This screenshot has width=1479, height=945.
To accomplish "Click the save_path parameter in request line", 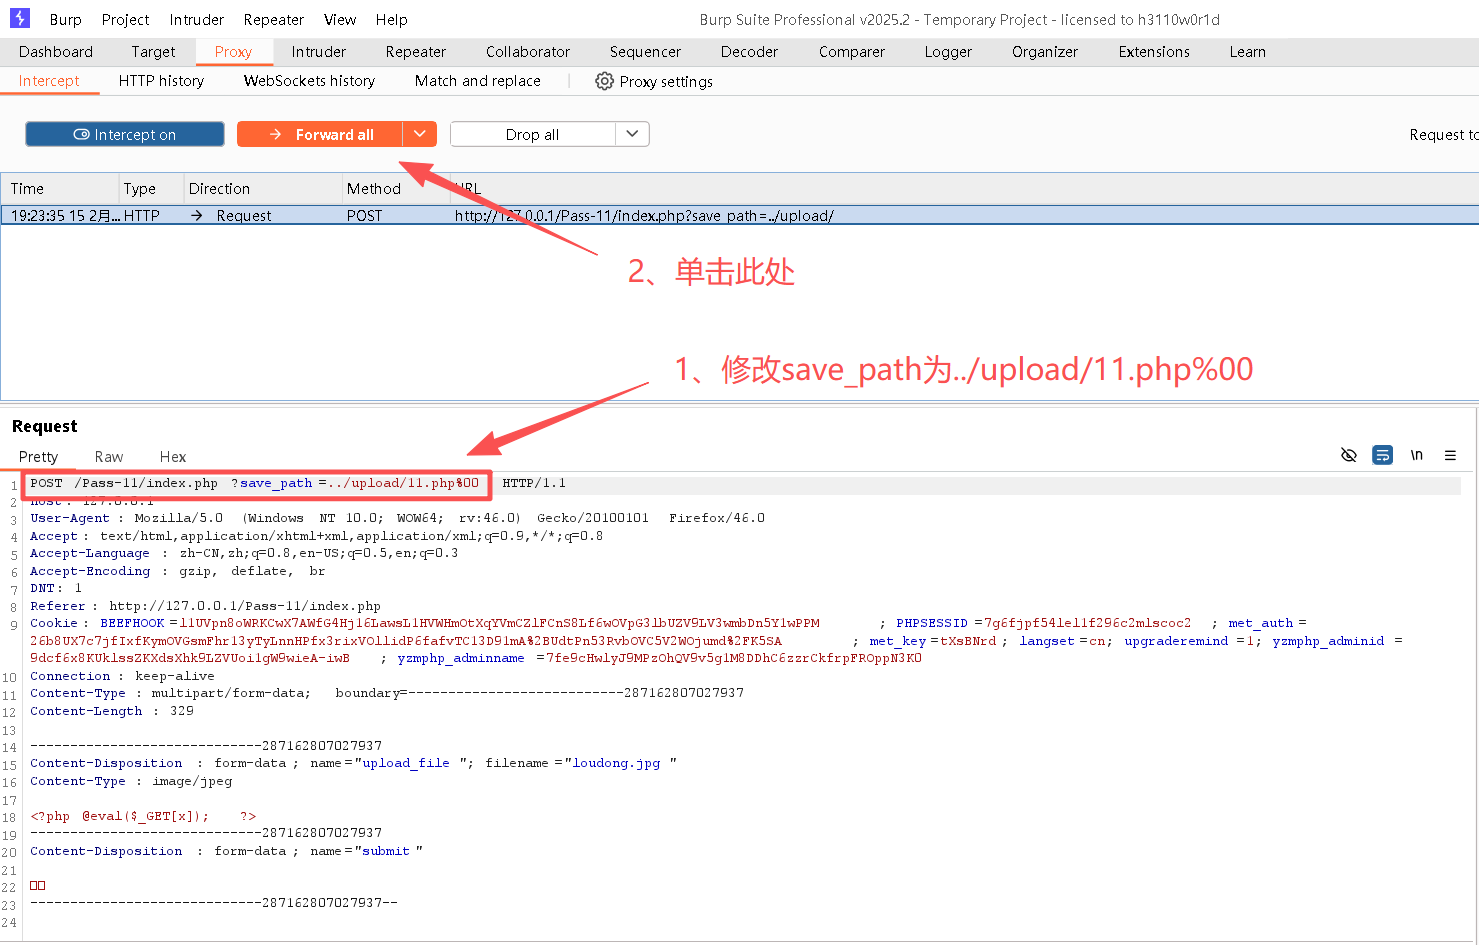I will coord(276,483).
